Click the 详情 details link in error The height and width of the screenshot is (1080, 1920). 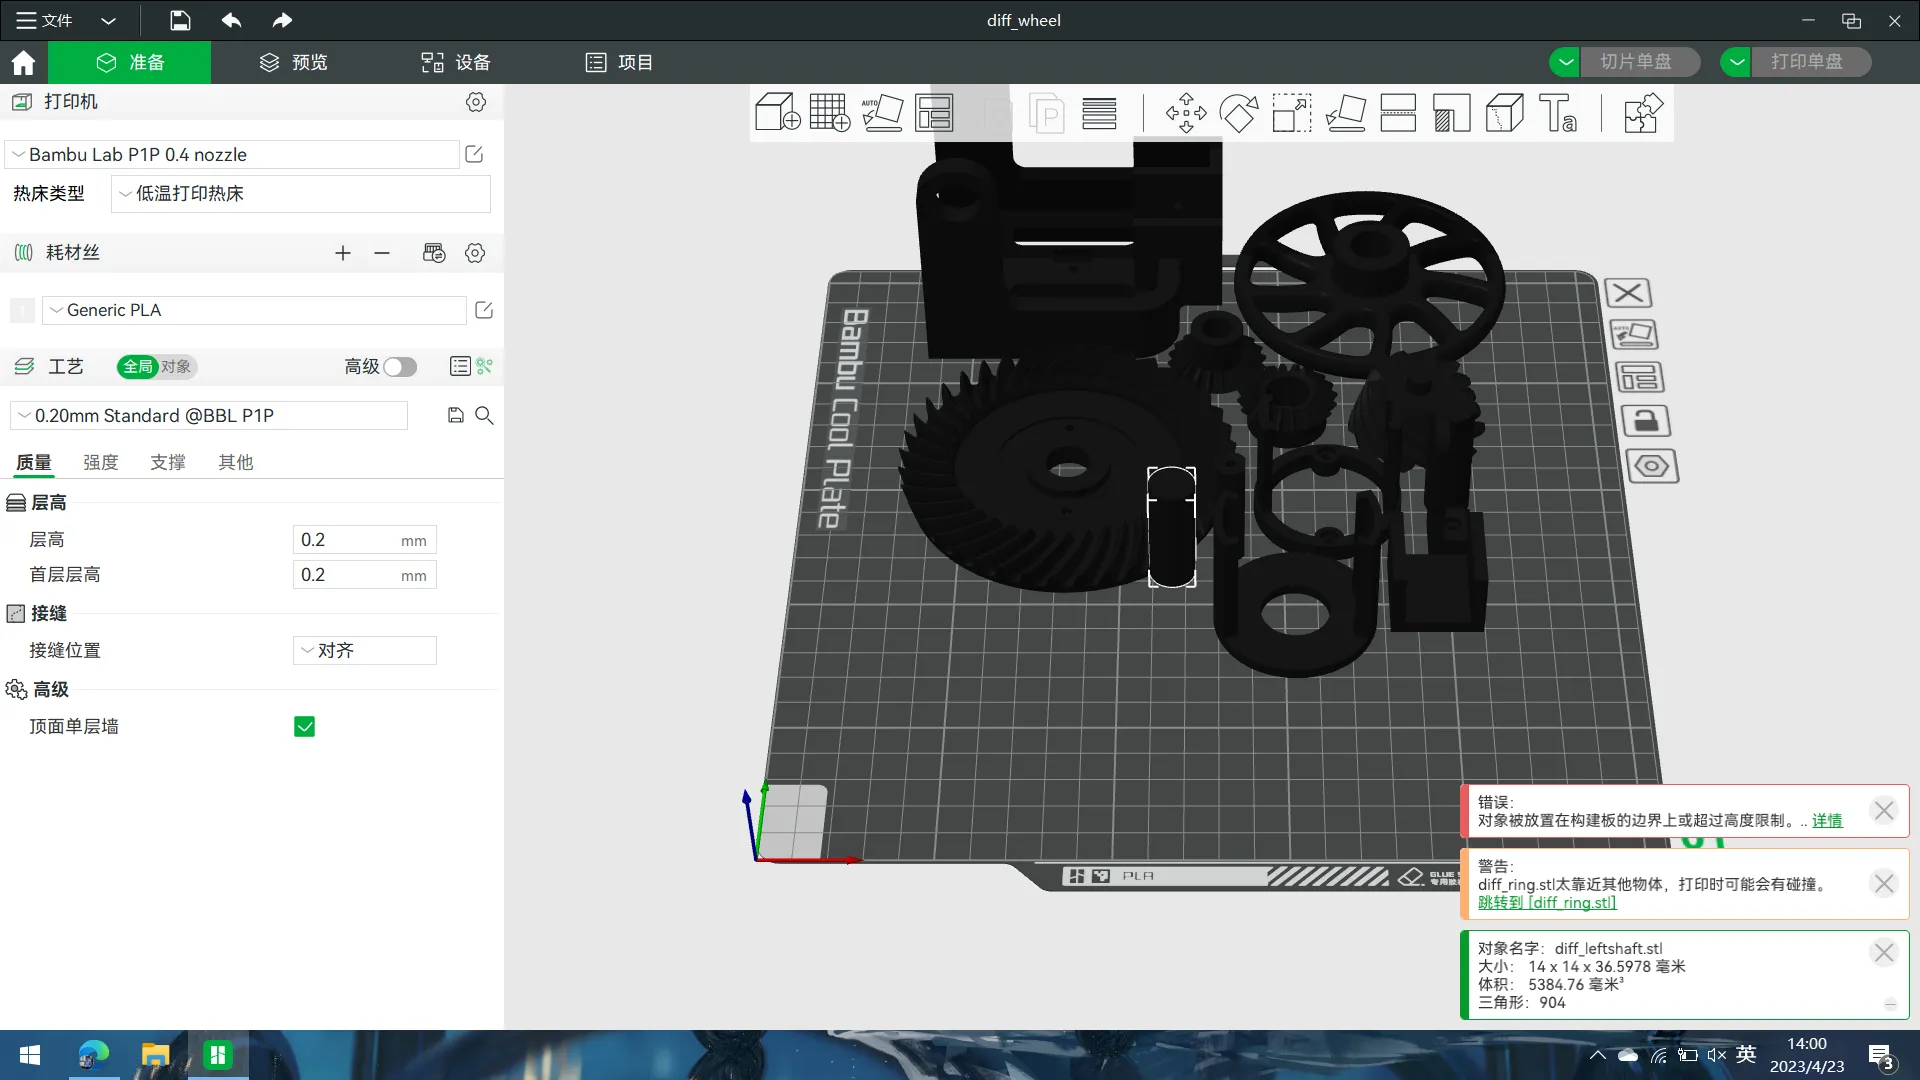(1826, 820)
